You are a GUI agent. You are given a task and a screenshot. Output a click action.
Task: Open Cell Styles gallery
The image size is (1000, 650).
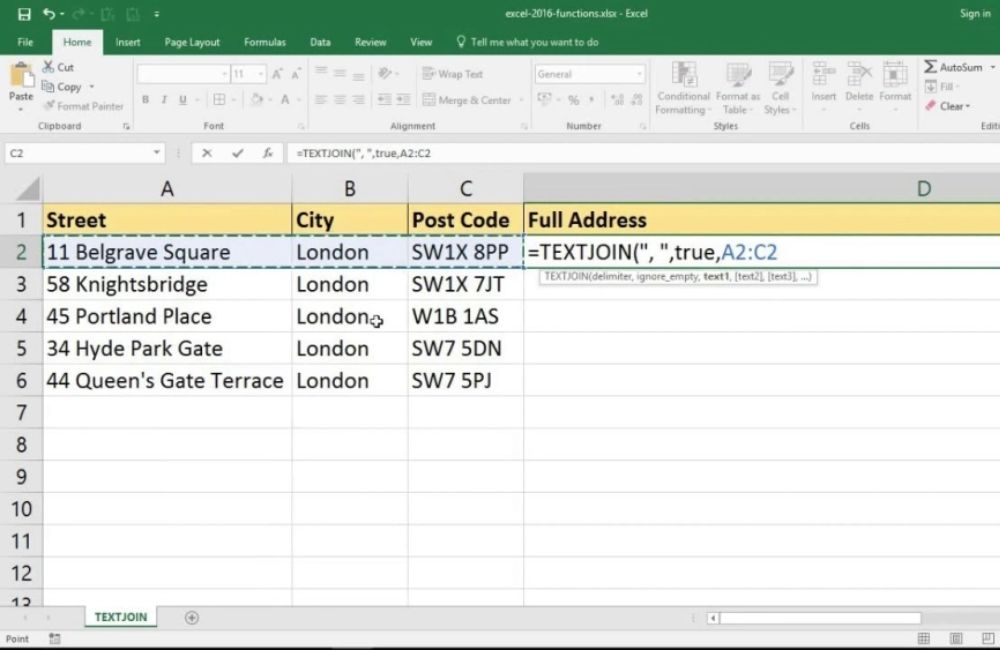tap(780, 89)
